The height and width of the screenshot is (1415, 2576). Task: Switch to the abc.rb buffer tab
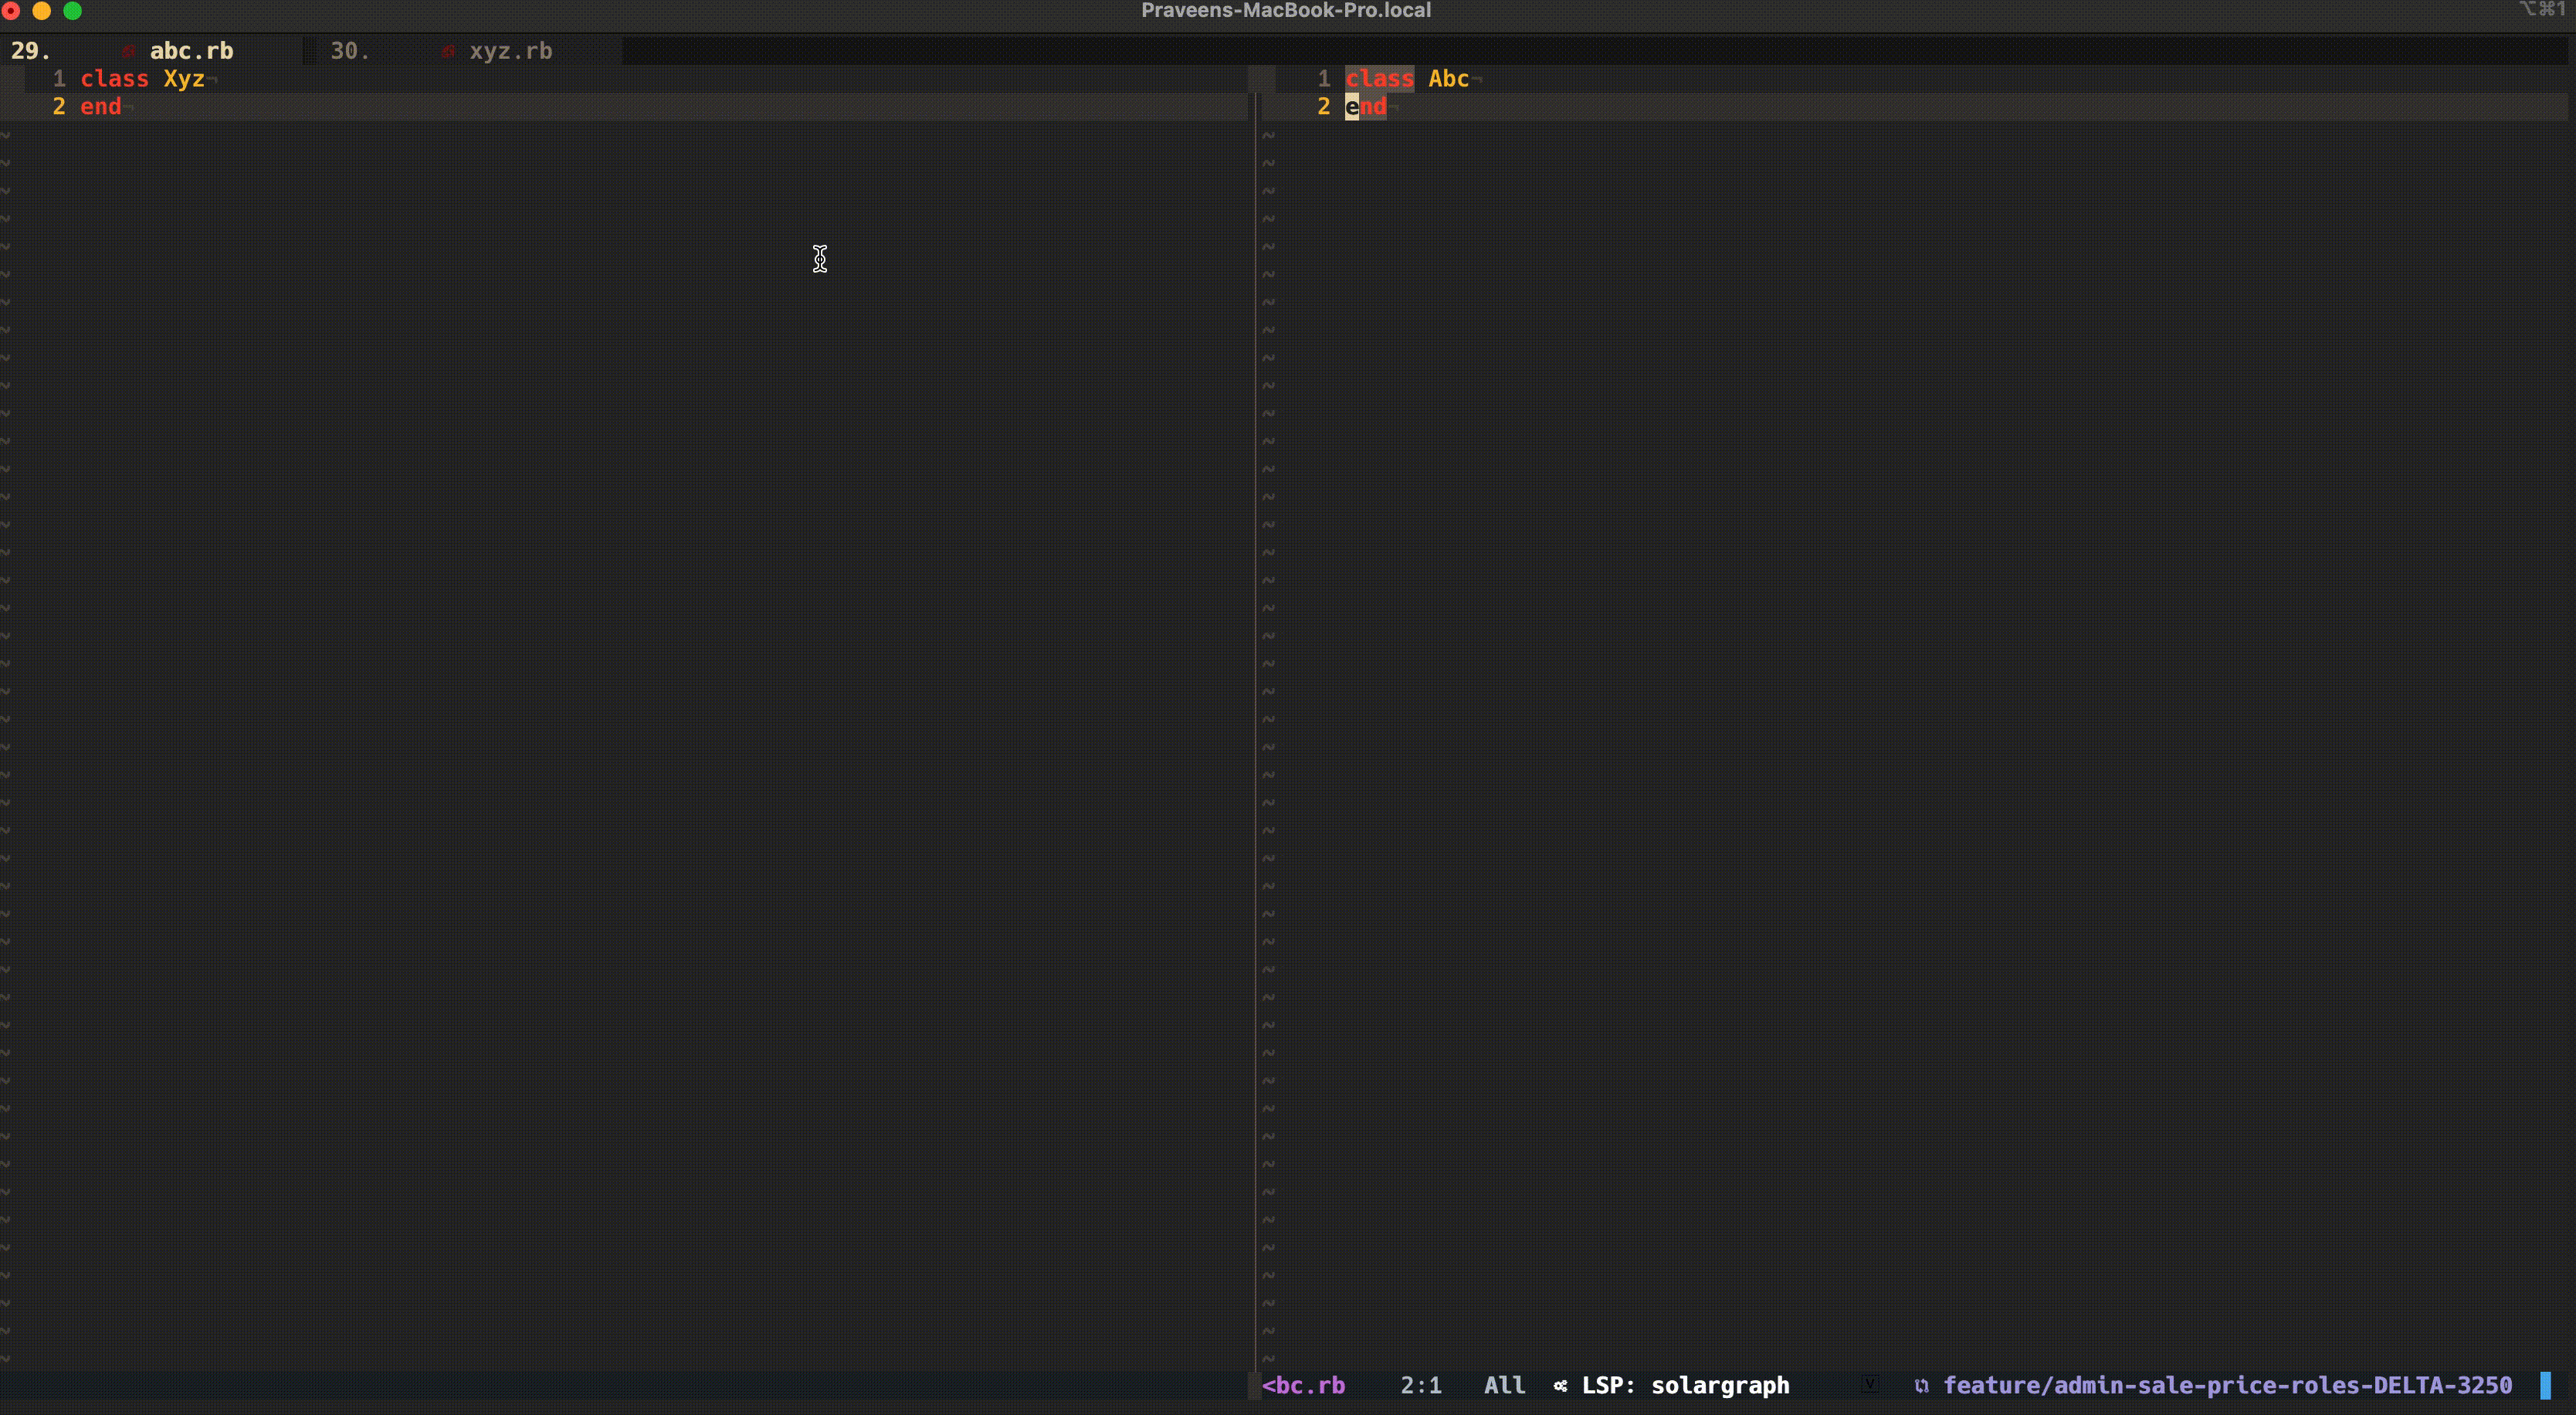[191, 51]
